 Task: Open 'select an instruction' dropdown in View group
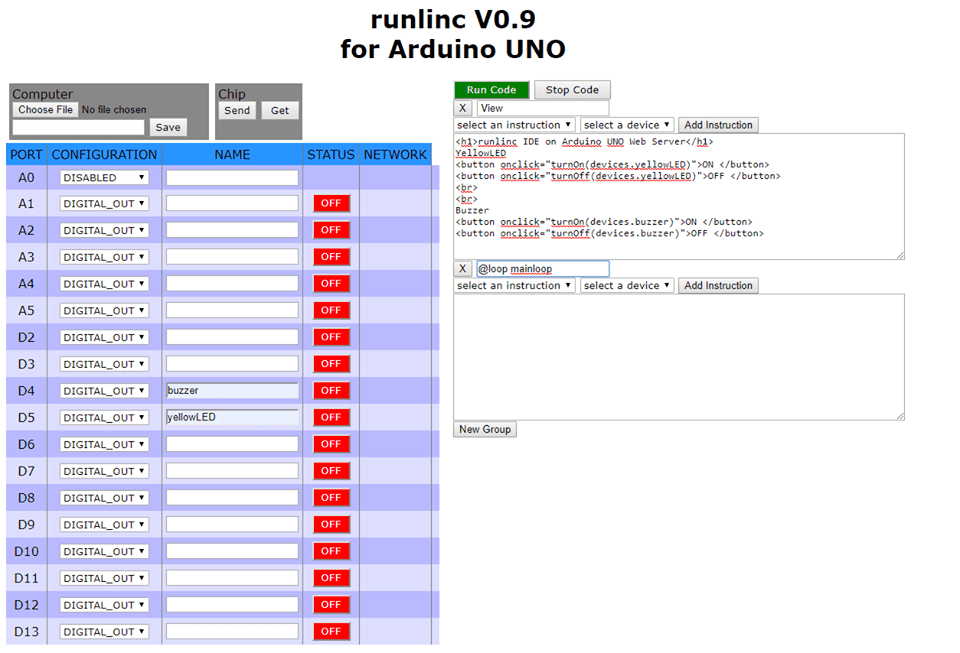(x=514, y=125)
